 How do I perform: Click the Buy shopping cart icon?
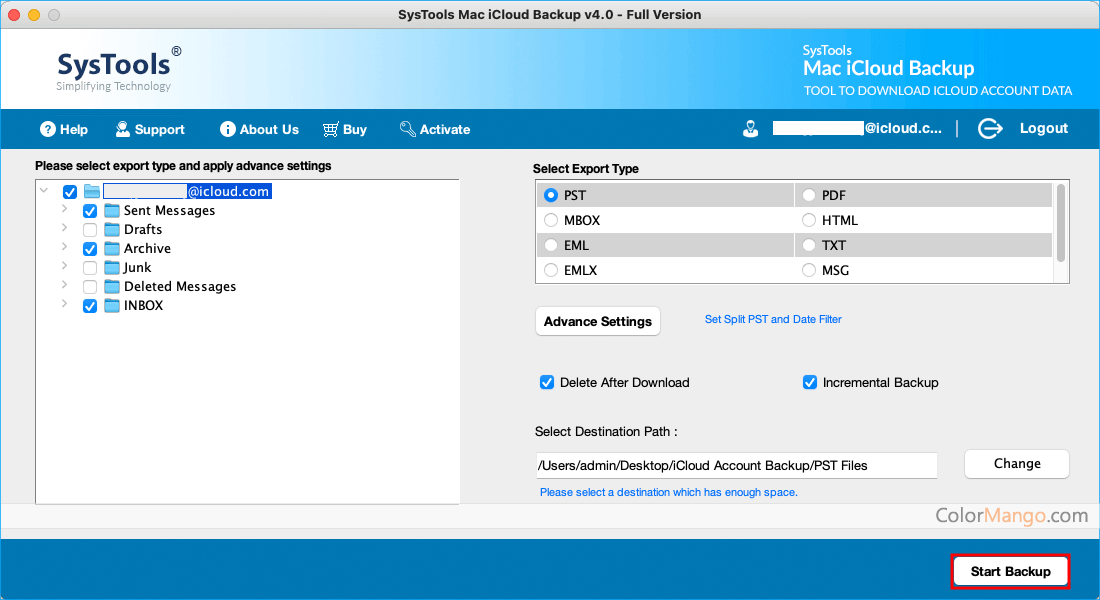(330, 129)
